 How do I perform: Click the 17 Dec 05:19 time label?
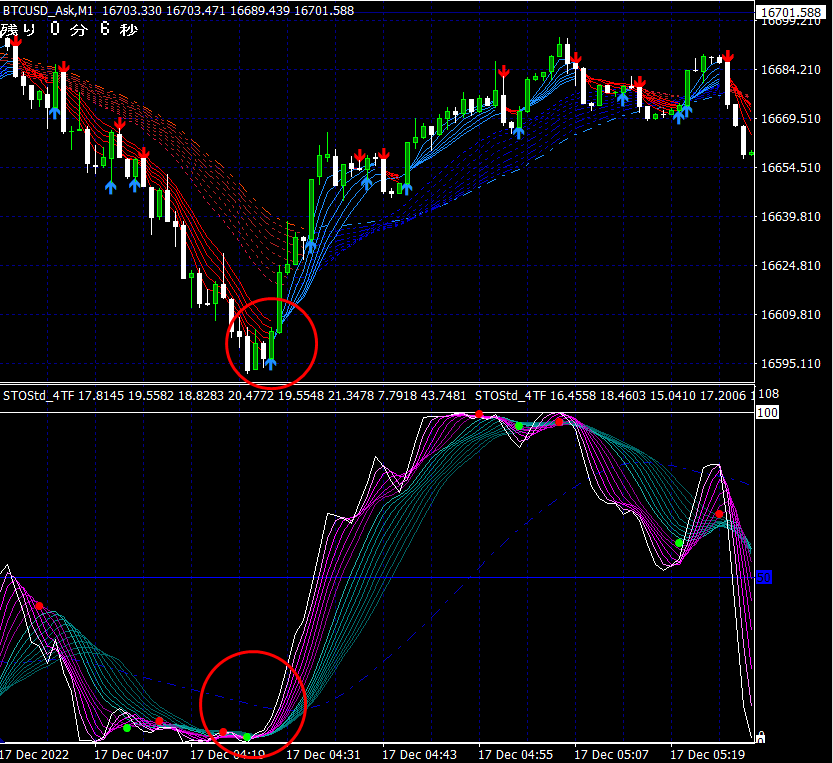[x=708, y=754]
